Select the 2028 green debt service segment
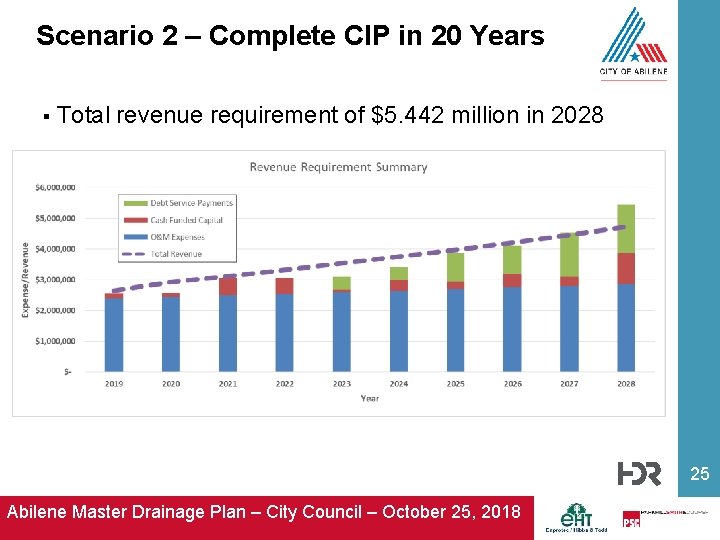 click(x=626, y=229)
